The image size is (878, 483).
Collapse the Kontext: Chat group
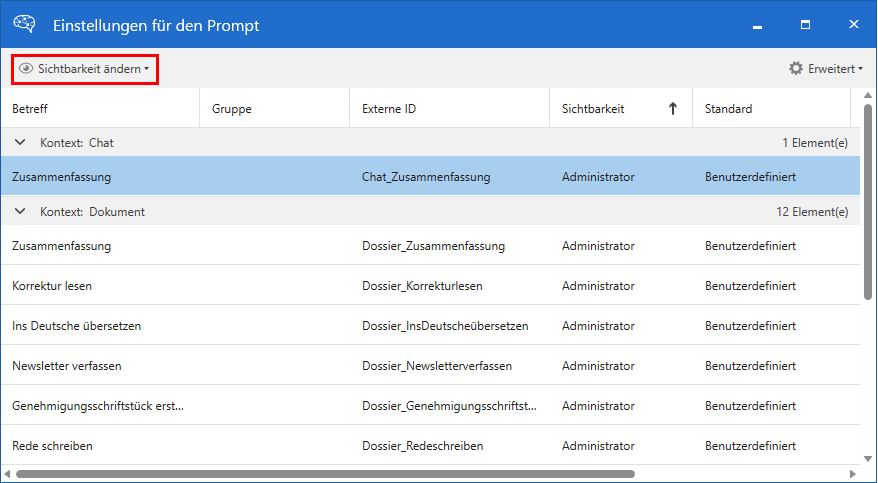point(20,143)
